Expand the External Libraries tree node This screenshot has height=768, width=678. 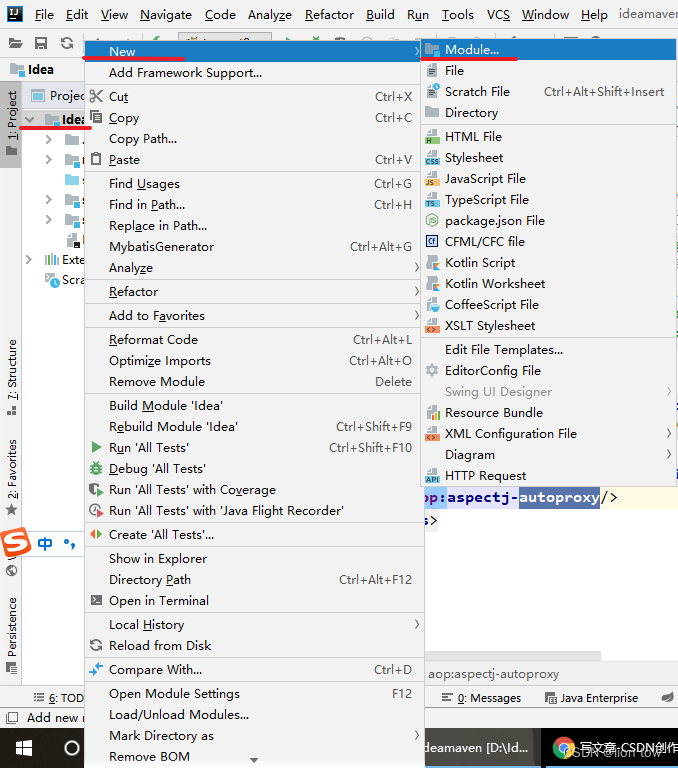29,259
